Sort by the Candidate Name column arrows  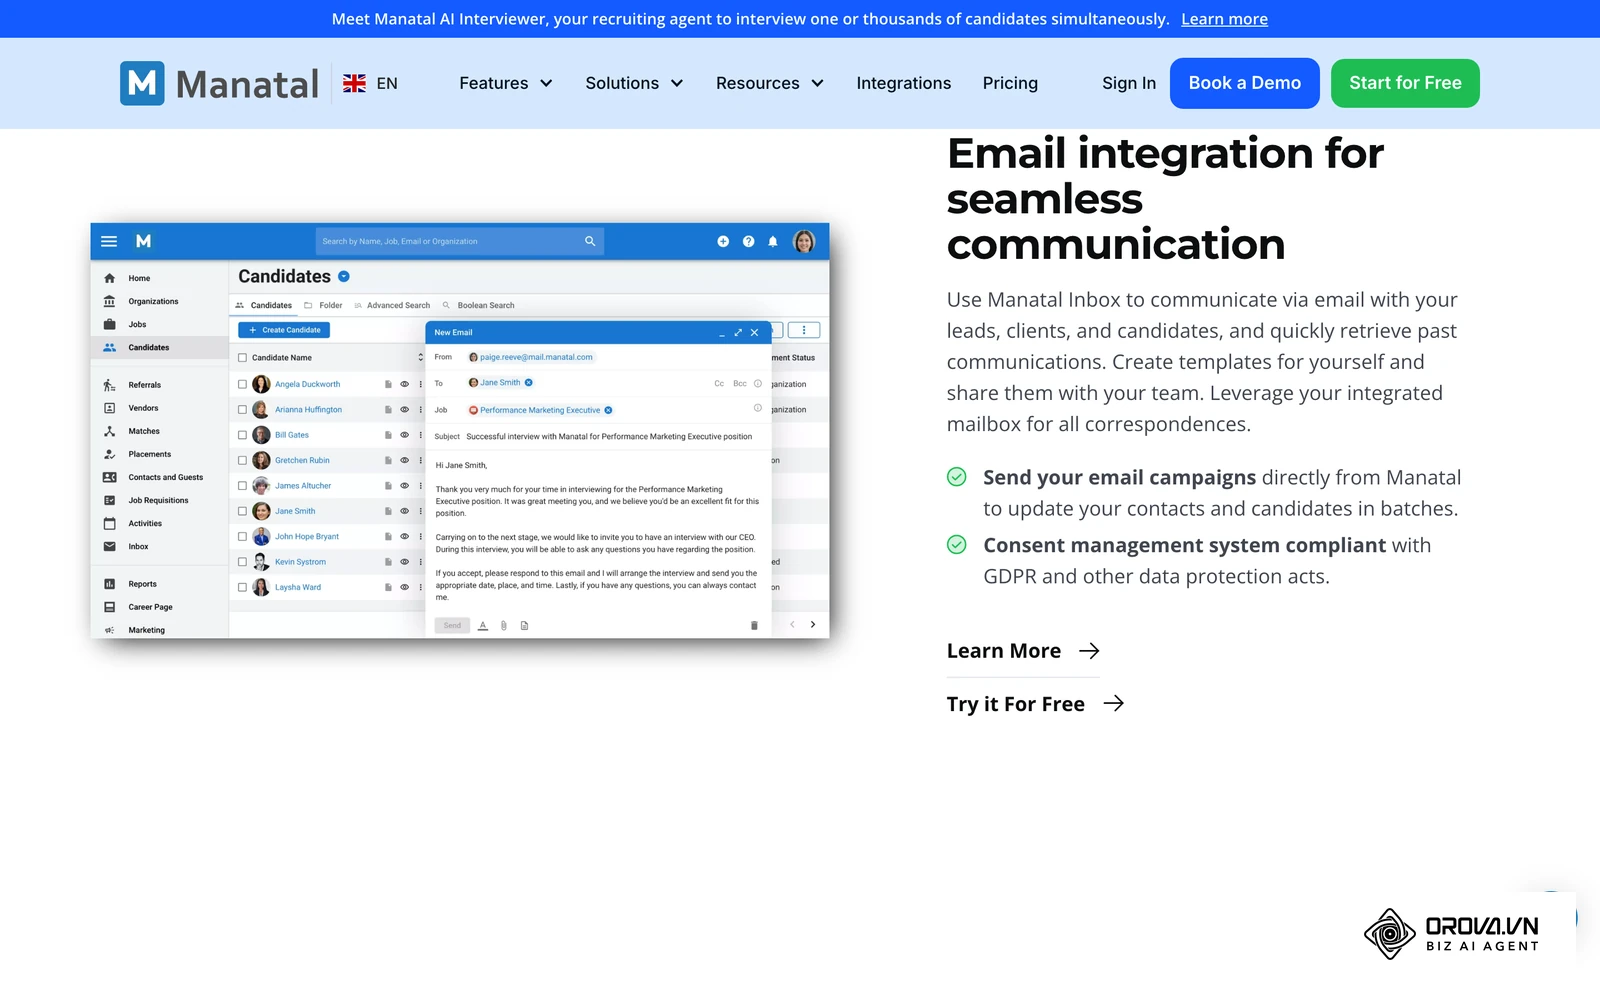coord(420,358)
